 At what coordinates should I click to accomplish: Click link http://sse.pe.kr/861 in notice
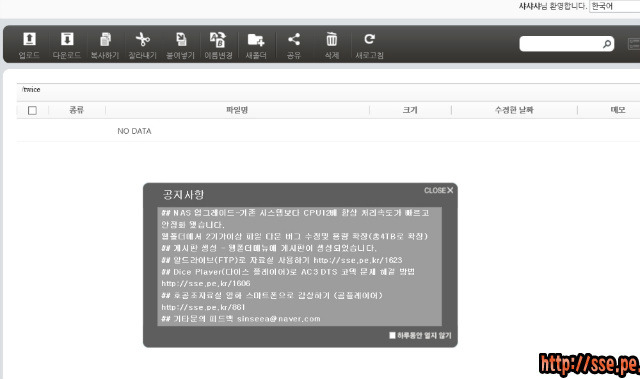click(x=203, y=307)
